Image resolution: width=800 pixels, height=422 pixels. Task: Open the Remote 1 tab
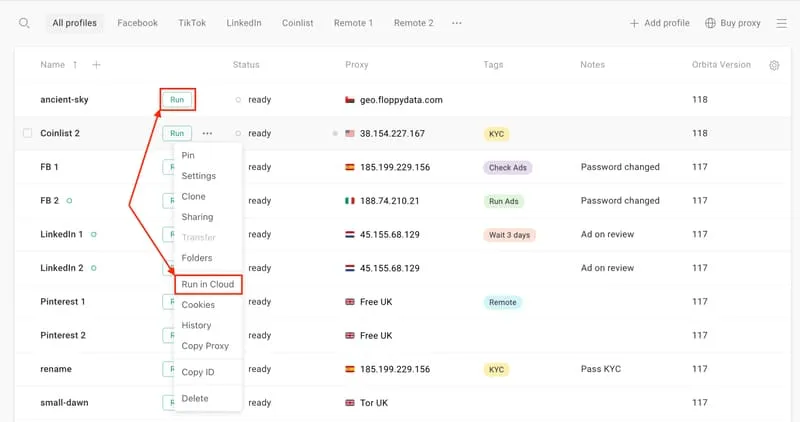coord(353,23)
